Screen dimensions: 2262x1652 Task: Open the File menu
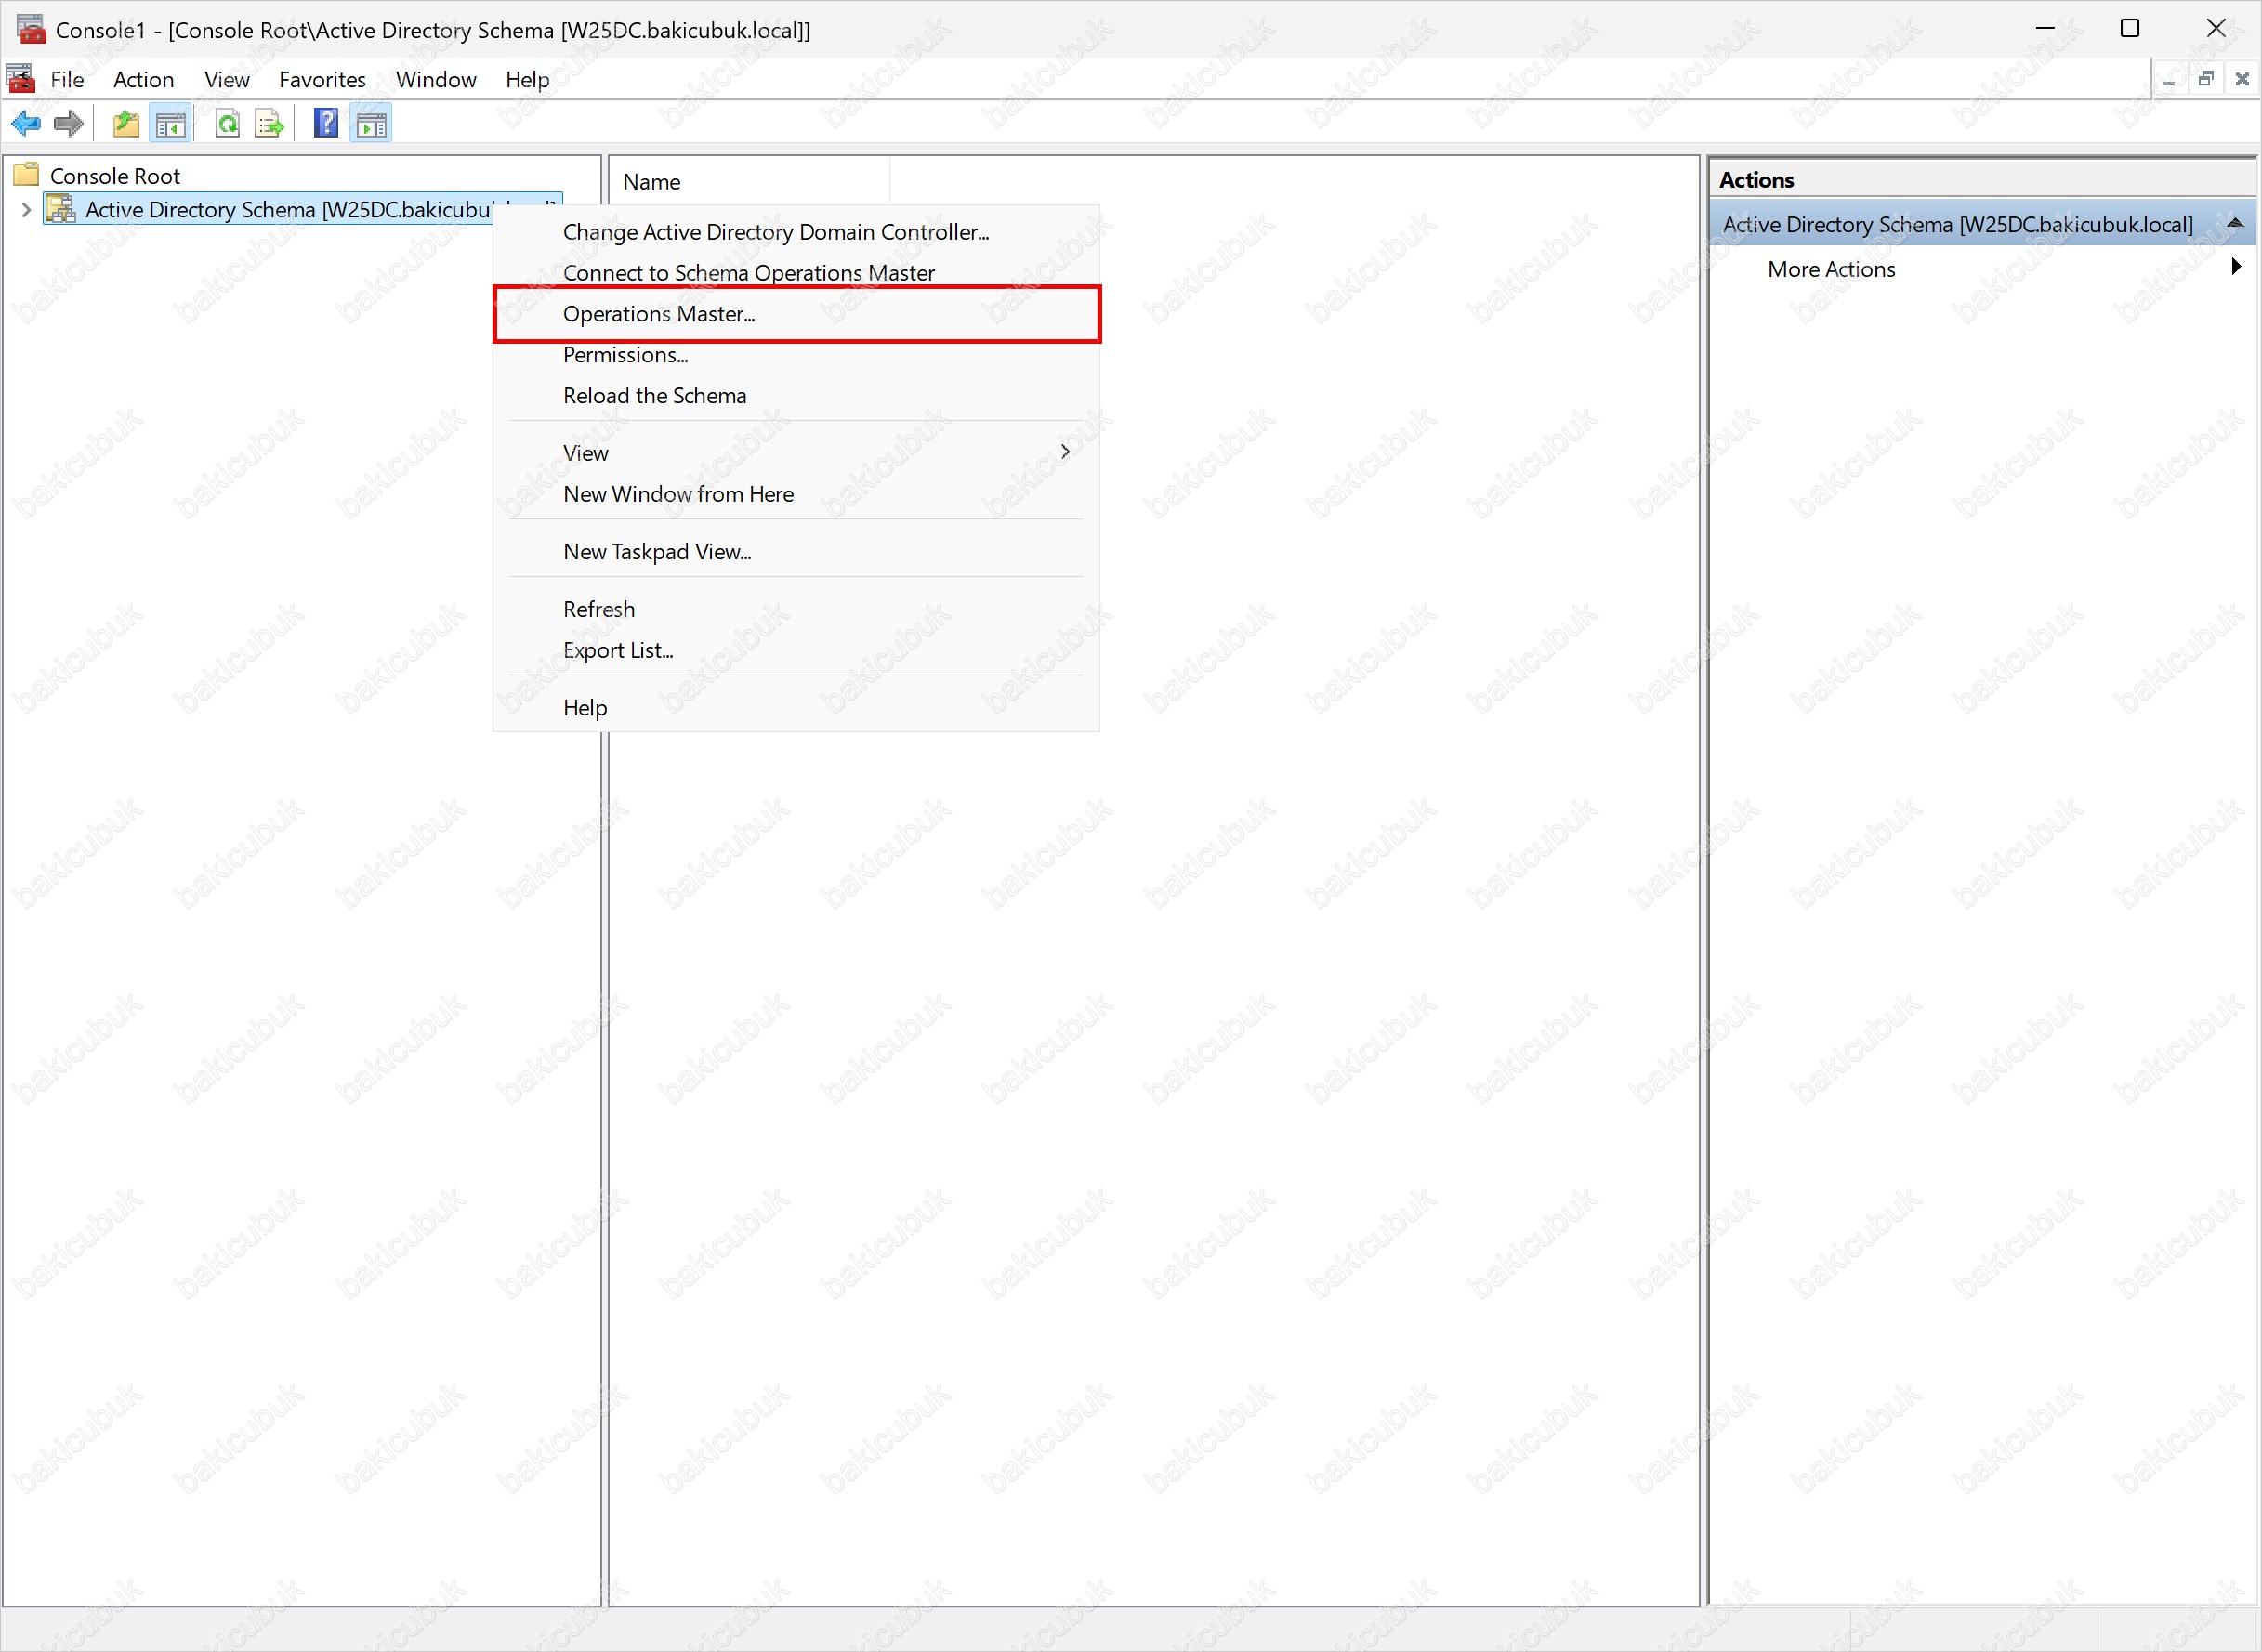(x=67, y=80)
